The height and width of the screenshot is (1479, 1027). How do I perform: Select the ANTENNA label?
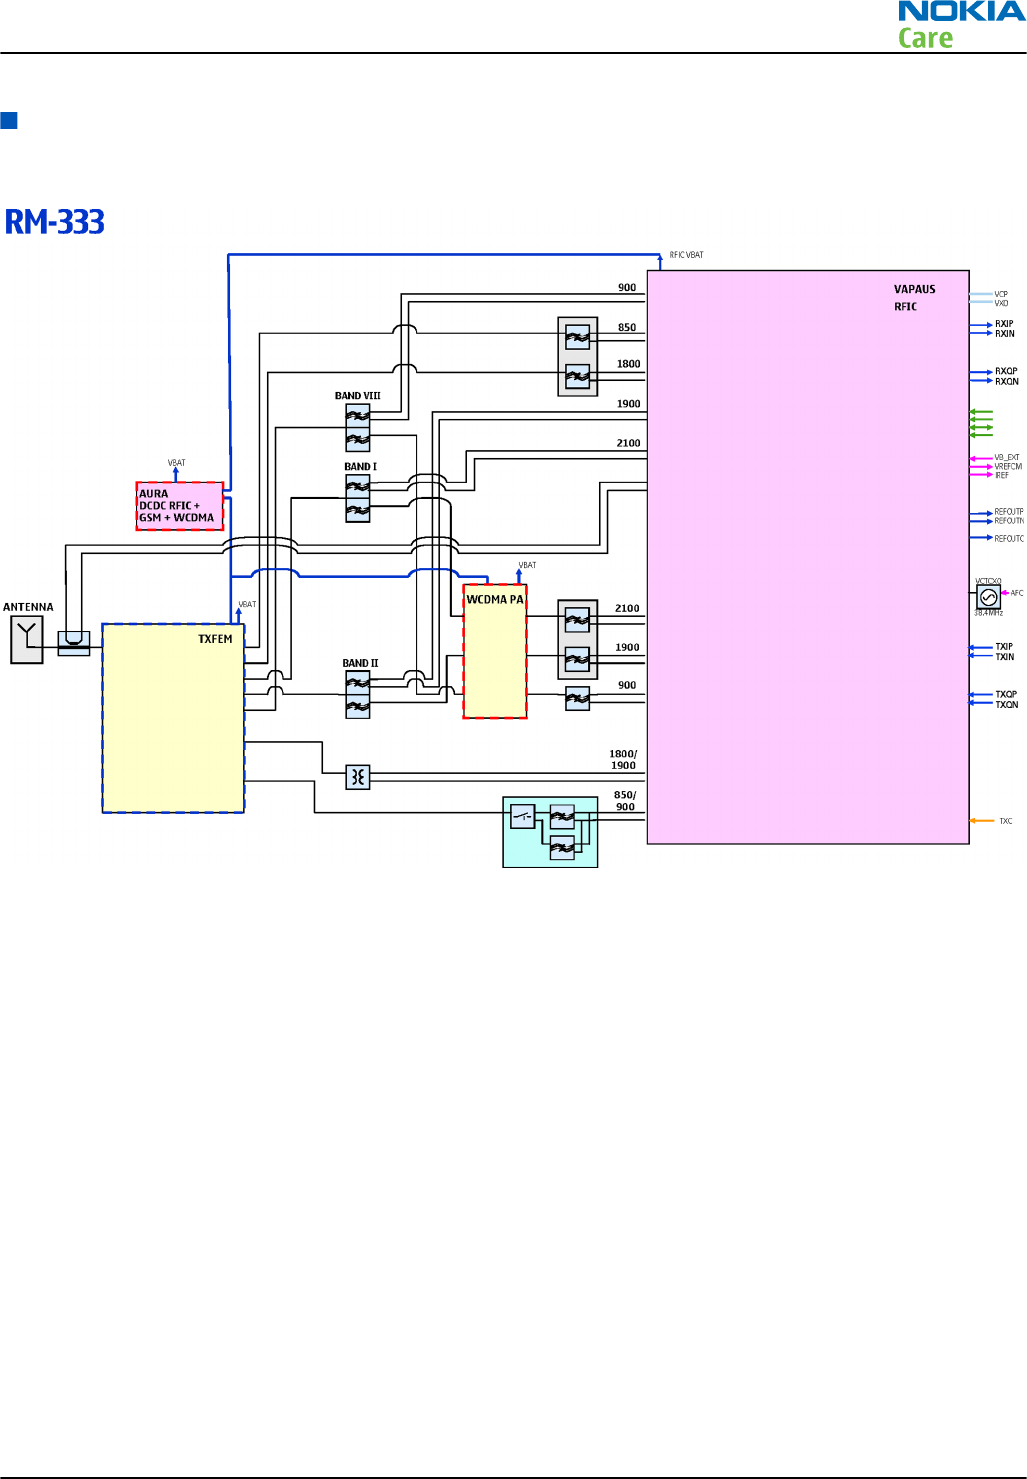pos(28,607)
